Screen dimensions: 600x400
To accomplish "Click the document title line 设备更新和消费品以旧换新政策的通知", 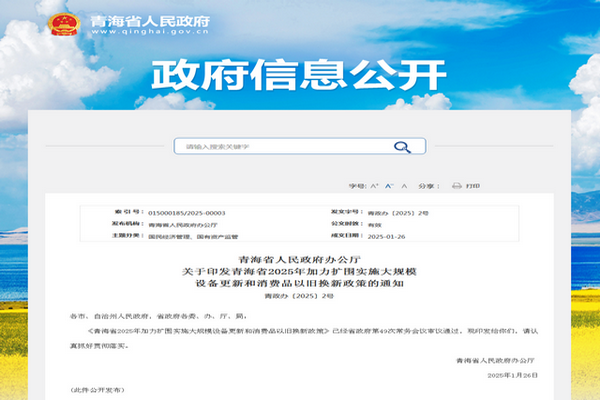I will [x=300, y=283].
